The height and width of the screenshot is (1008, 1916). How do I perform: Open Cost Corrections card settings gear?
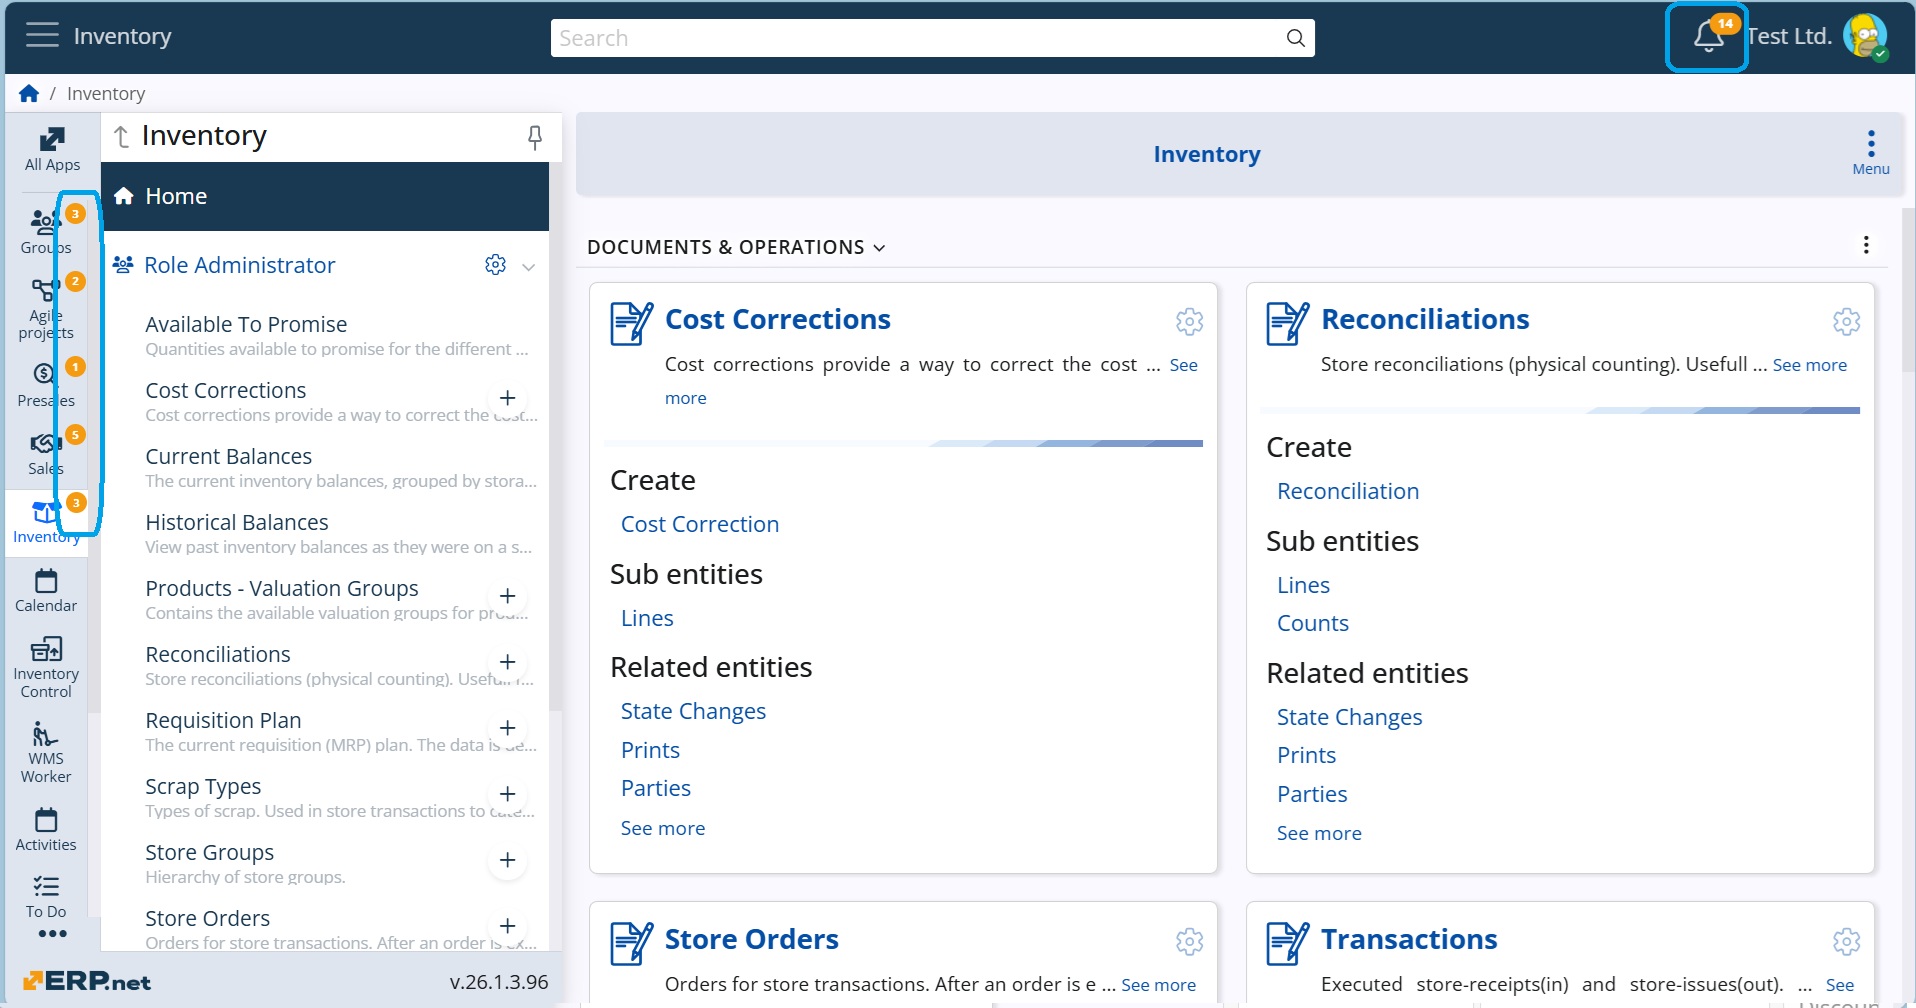pos(1189,321)
